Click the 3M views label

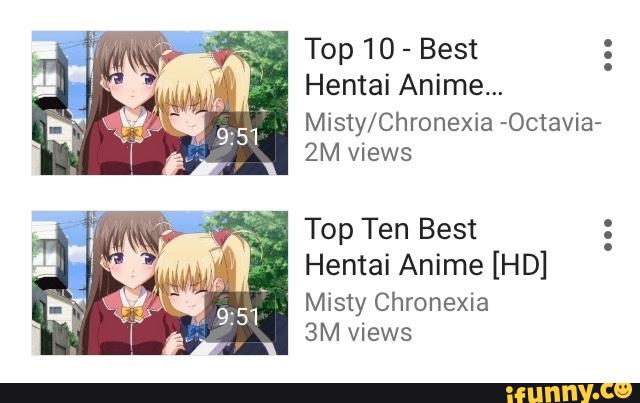358,332
